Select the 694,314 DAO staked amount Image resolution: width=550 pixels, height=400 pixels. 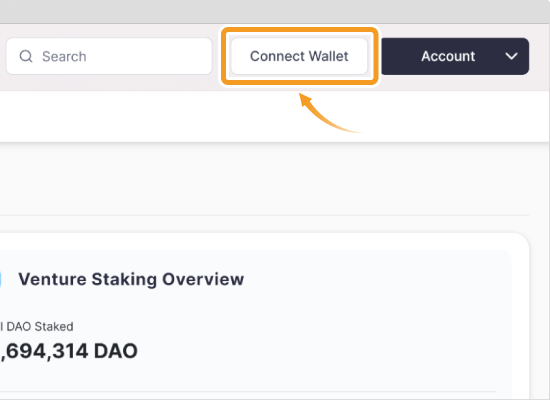69,351
